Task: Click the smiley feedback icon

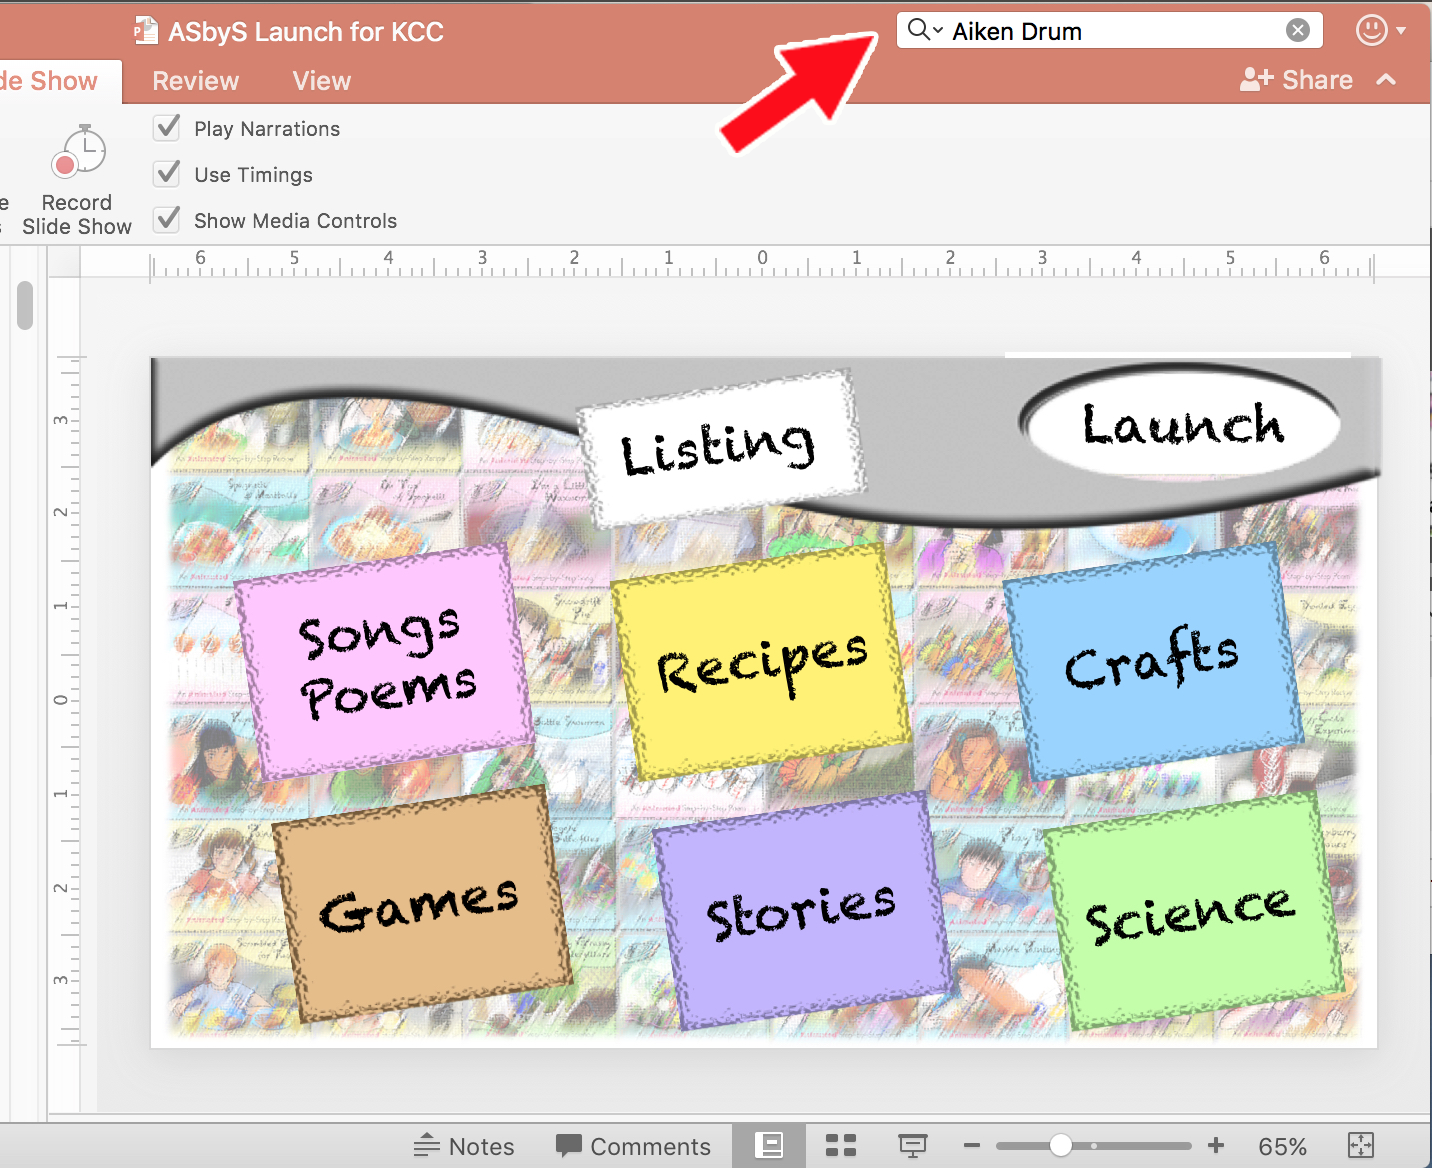Action: point(1369,30)
